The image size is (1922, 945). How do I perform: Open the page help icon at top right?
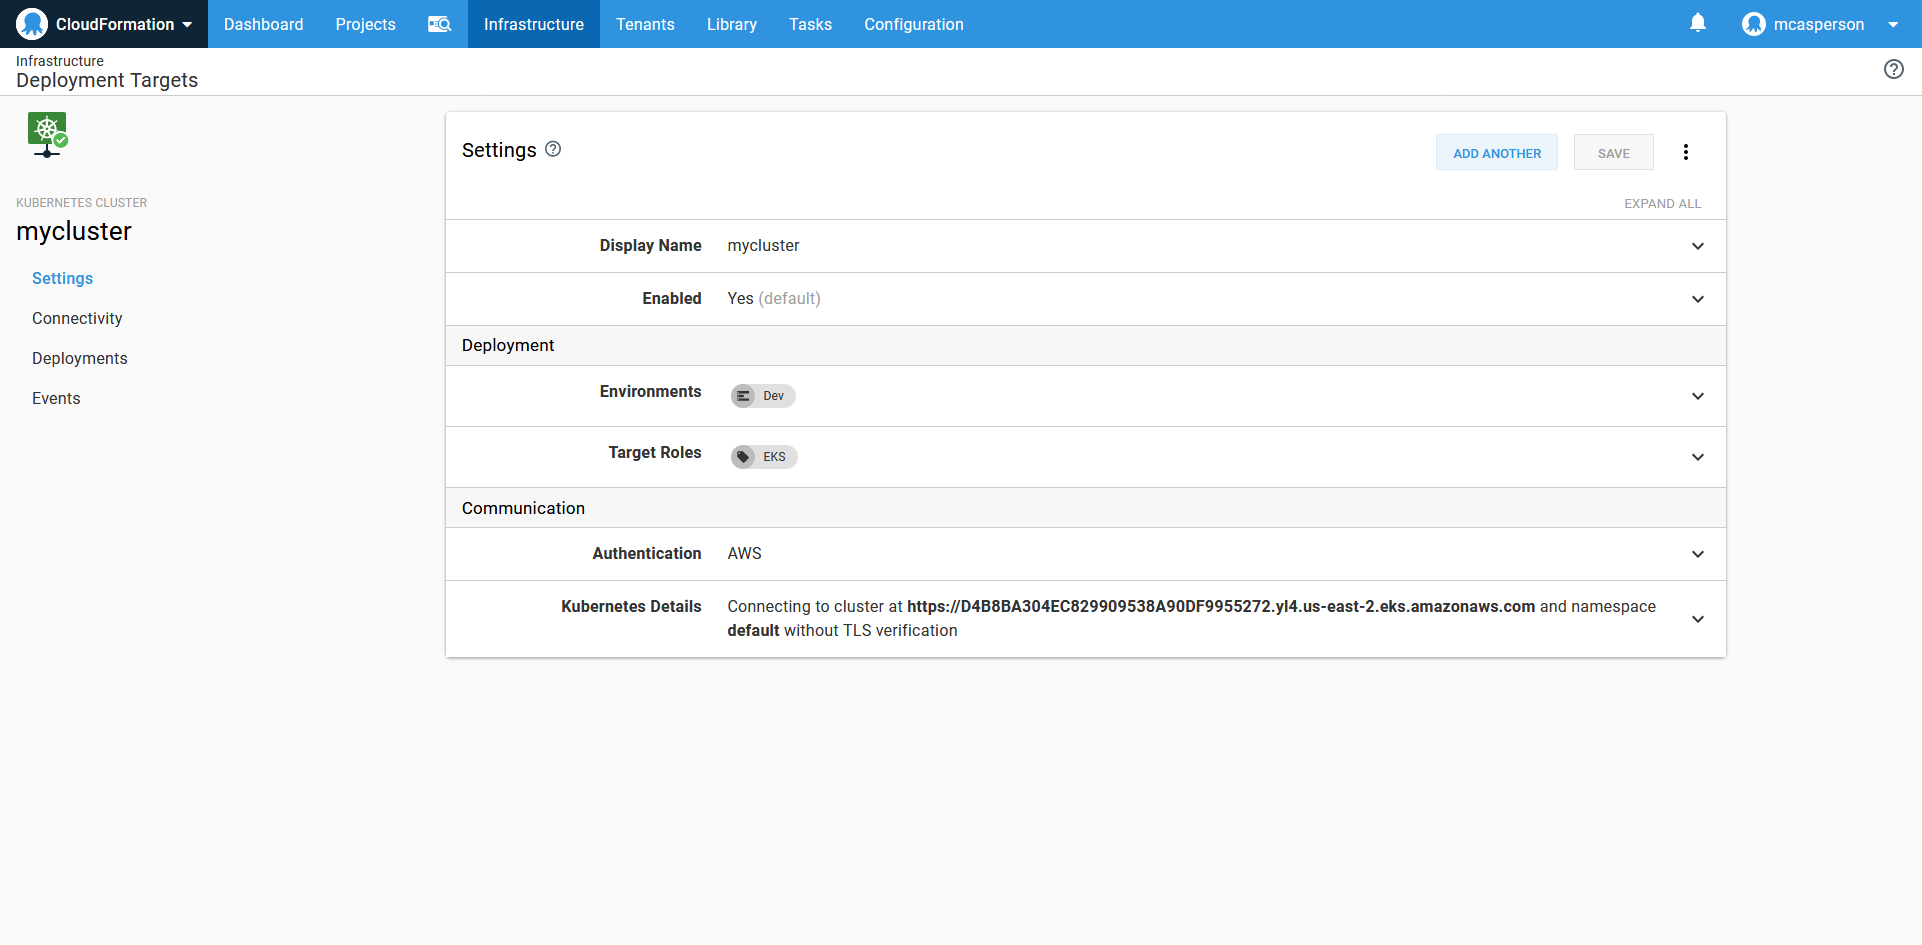[1893, 69]
